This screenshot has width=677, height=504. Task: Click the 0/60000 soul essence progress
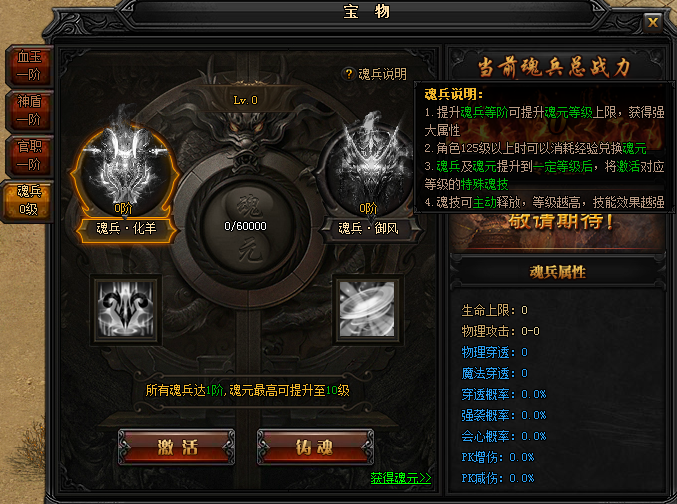pyautogui.click(x=245, y=226)
